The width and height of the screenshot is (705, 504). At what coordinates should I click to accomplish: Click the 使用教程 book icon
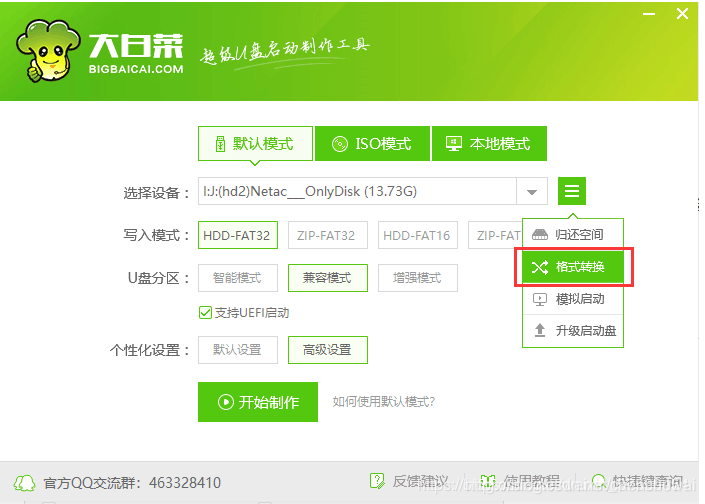click(x=488, y=481)
